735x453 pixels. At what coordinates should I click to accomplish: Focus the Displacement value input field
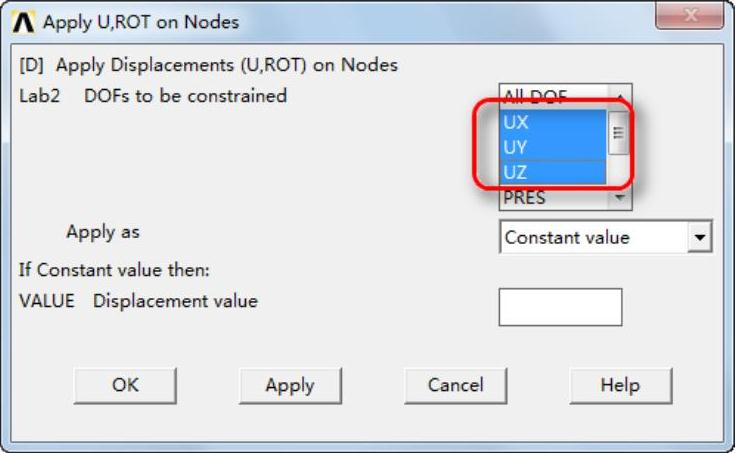point(560,307)
